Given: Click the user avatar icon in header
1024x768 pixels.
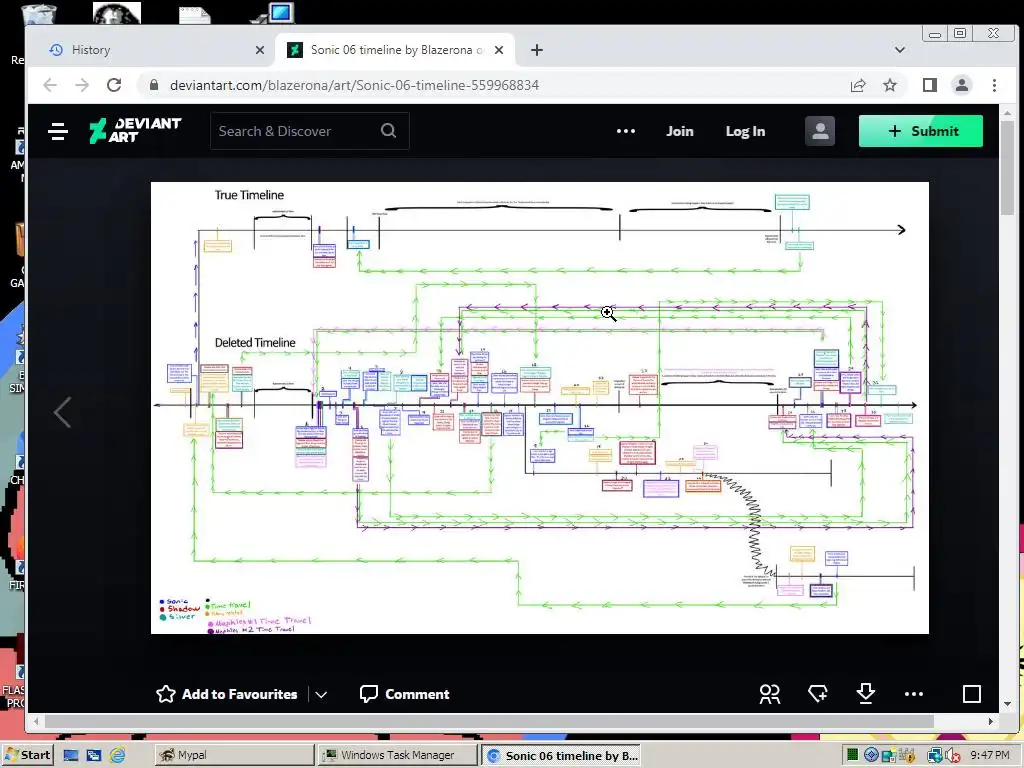Looking at the screenshot, I should coord(820,131).
